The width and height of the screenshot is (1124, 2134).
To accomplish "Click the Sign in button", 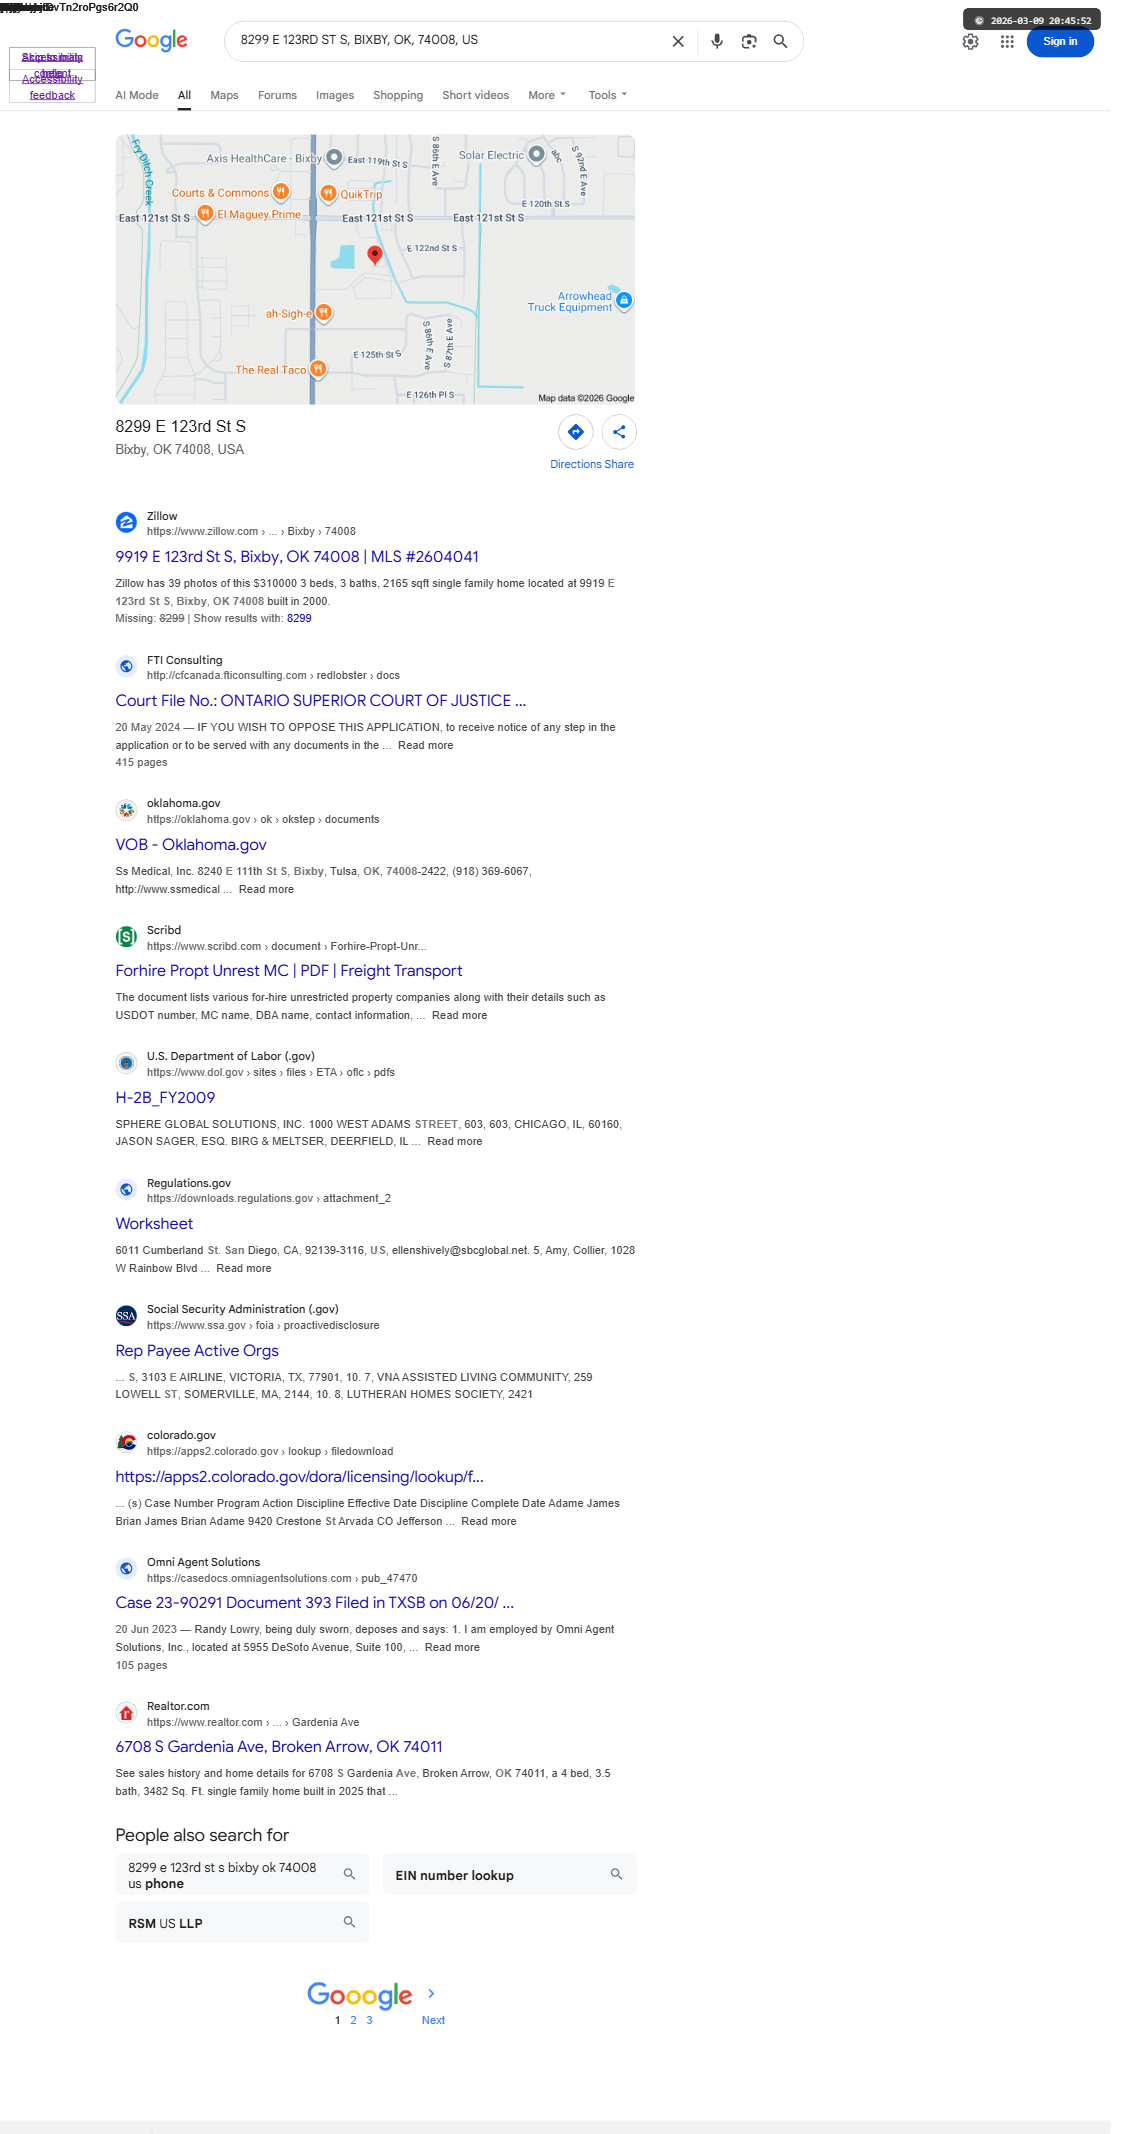I will (x=1060, y=41).
